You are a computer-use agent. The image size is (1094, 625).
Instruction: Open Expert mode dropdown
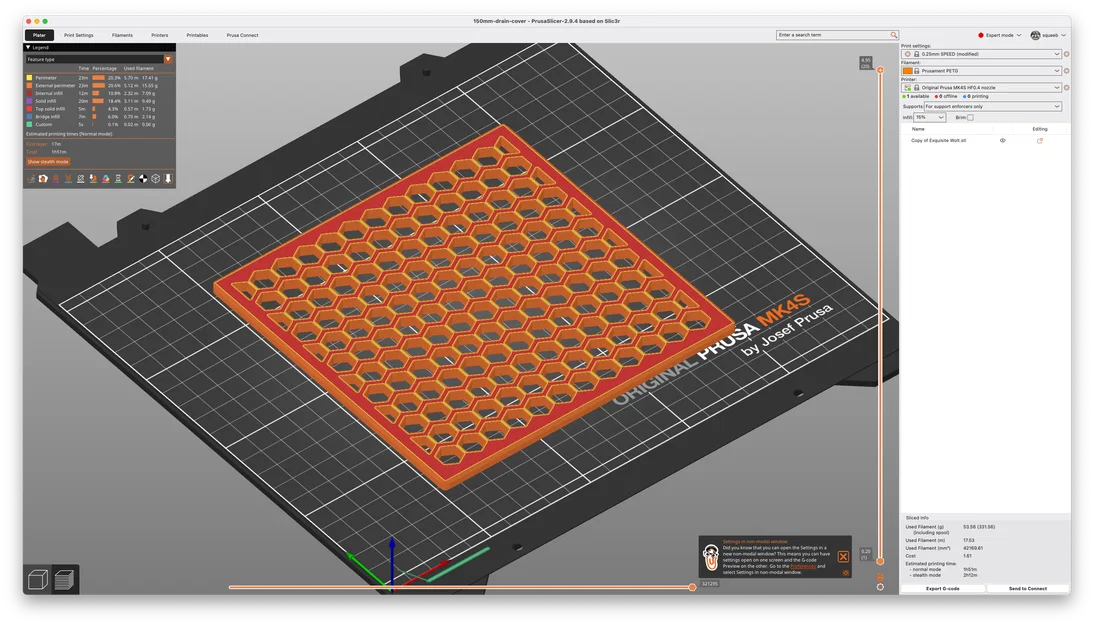[1000, 35]
